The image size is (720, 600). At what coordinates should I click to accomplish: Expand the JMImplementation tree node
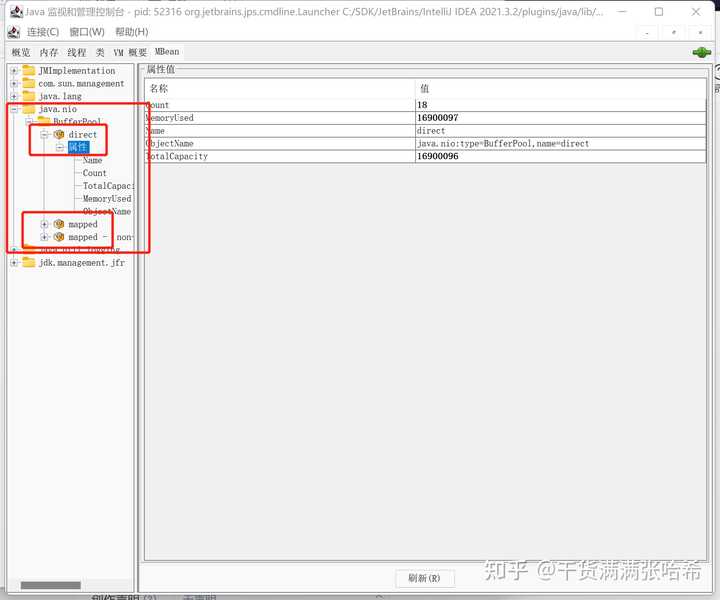14,71
